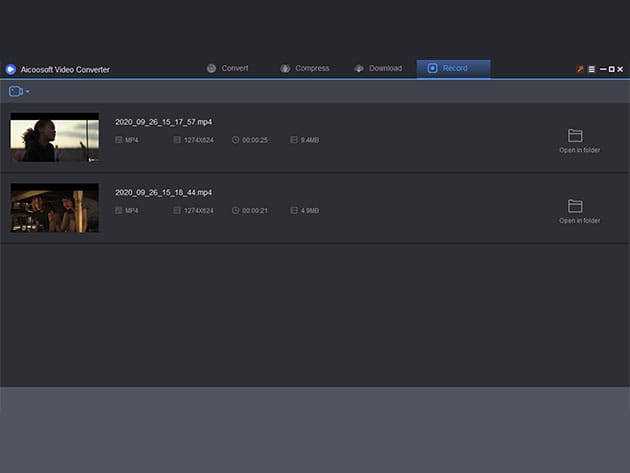630x473 pixels.
Task: Go to the Download tab
Action: (377, 69)
